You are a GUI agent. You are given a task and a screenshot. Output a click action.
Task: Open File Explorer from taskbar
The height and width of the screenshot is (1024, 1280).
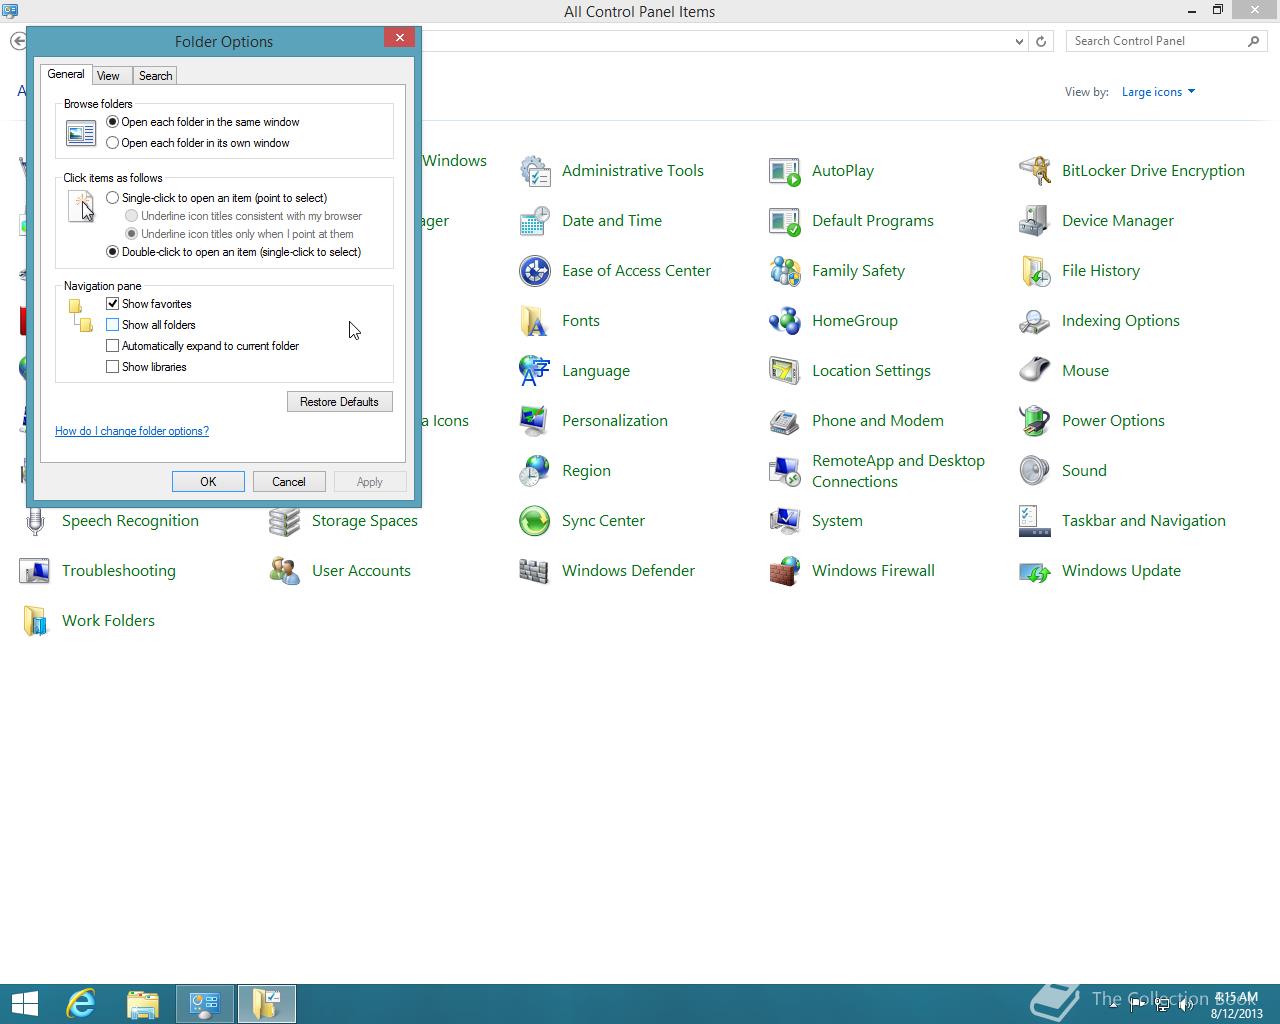(x=143, y=1004)
